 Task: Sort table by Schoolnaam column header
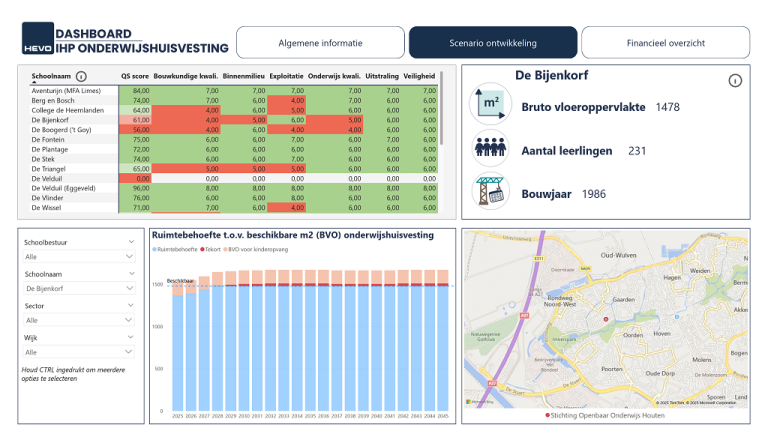point(51,76)
